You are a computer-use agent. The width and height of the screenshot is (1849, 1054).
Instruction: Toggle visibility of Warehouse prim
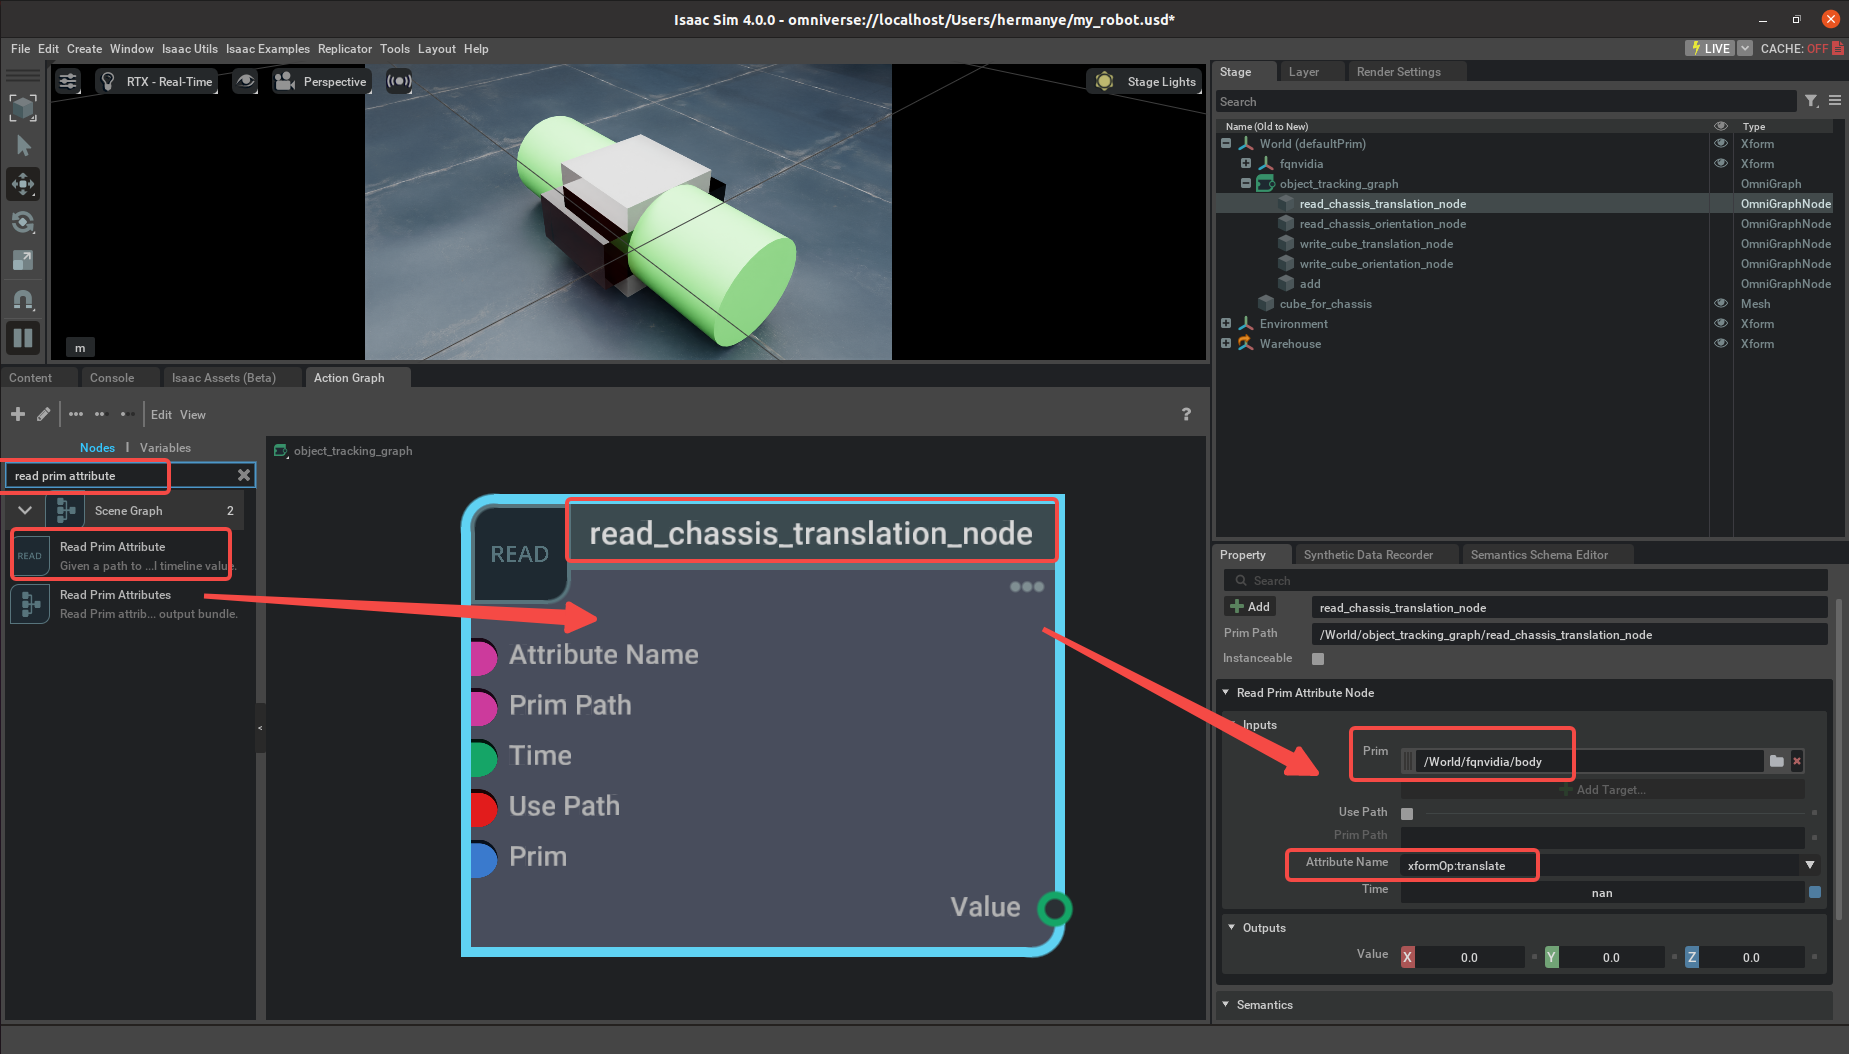pos(1721,344)
